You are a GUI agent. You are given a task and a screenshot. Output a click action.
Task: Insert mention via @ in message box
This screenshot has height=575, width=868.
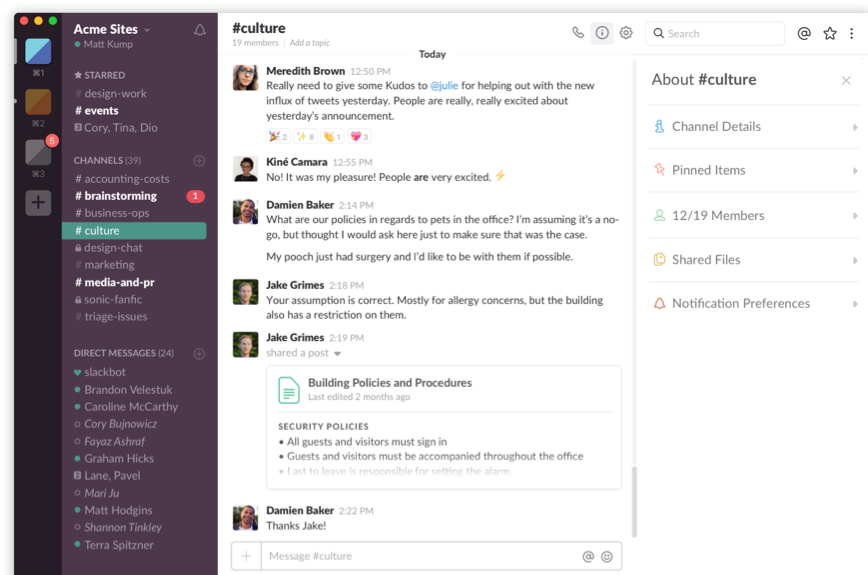588,557
